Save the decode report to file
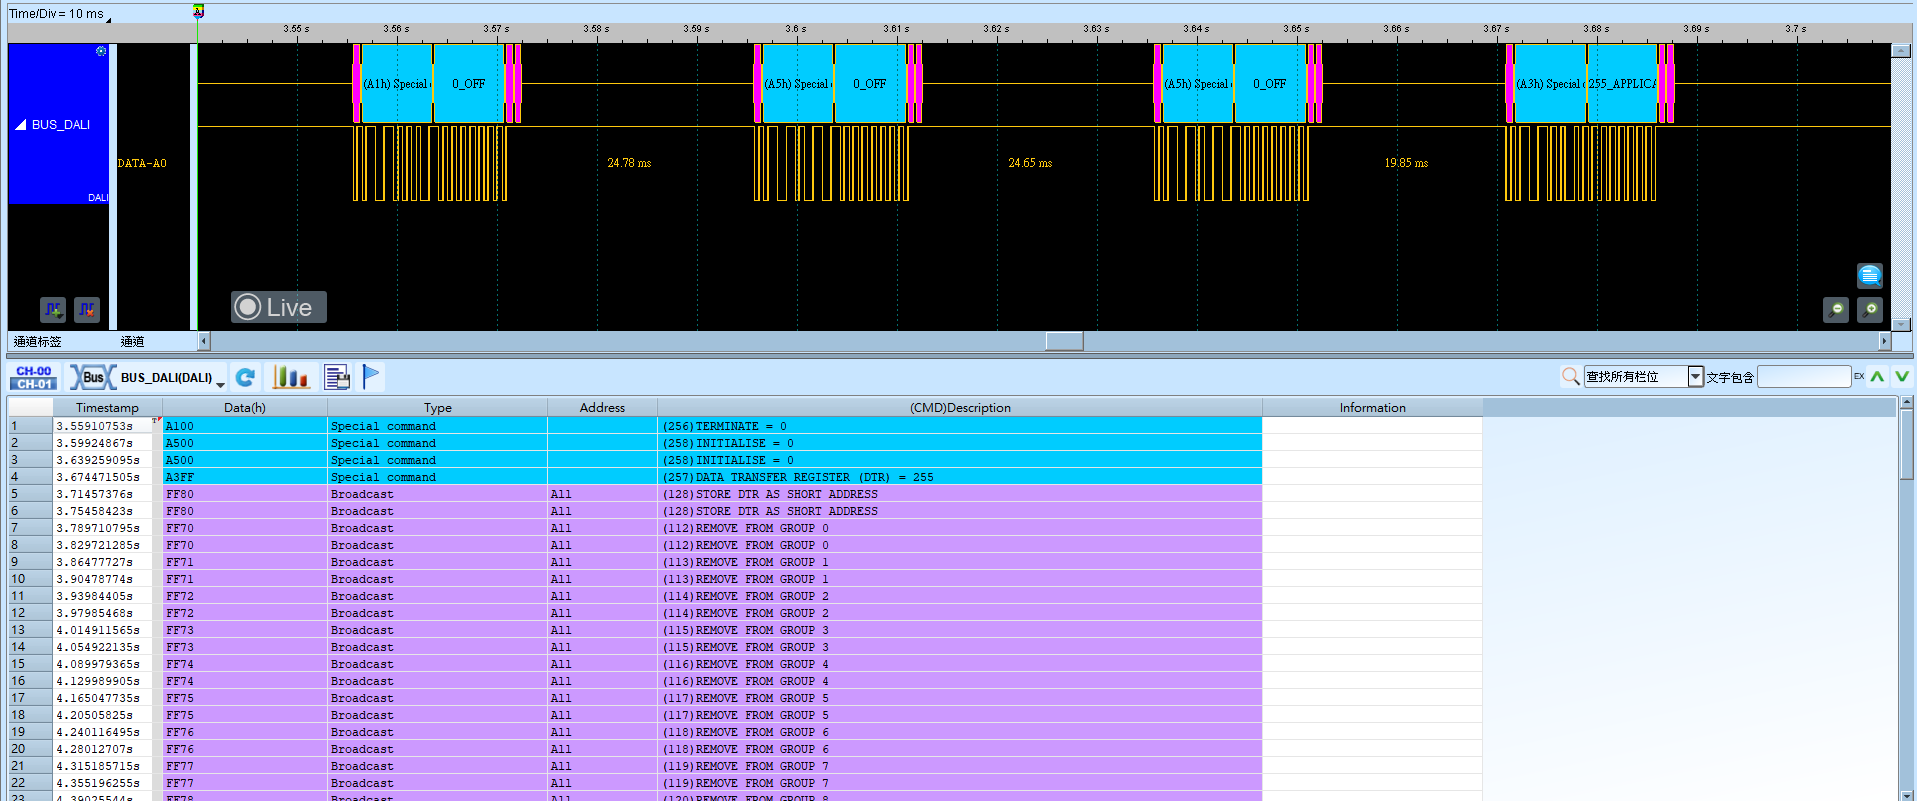The image size is (1917, 801). [x=337, y=377]
